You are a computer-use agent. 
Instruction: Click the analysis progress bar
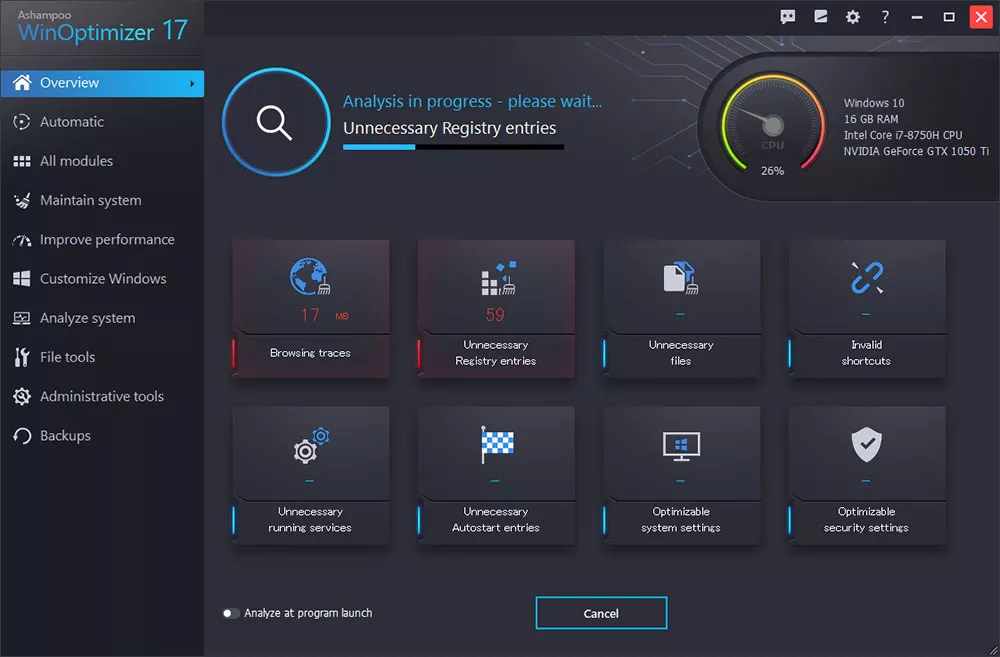tap(453, 147)
